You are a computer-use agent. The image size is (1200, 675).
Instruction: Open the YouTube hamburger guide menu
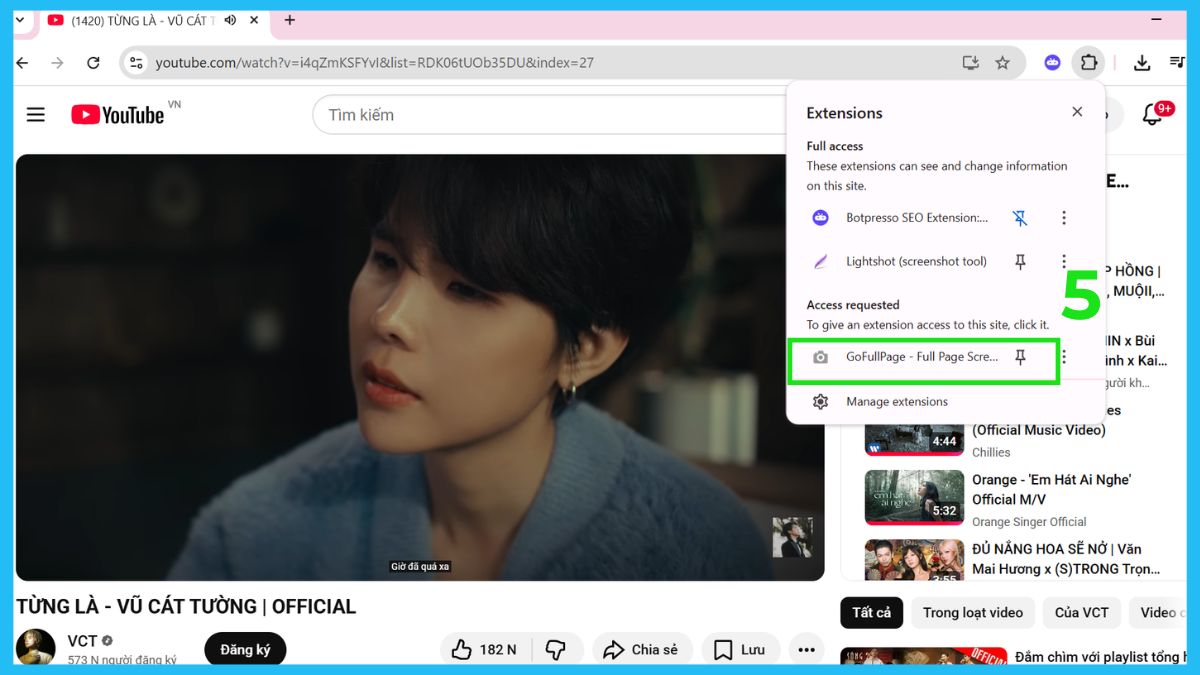click(x=36, y=115)
